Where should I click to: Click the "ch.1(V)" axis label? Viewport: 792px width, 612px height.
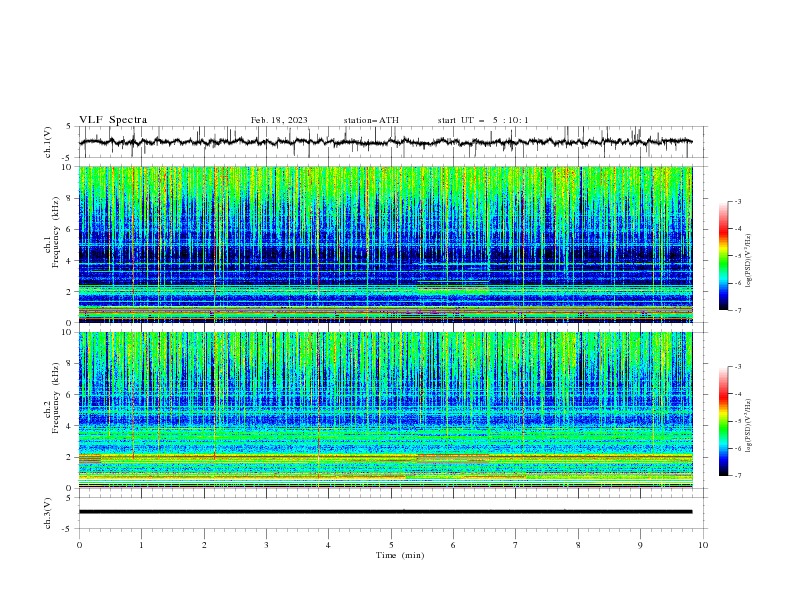[48, 142]
